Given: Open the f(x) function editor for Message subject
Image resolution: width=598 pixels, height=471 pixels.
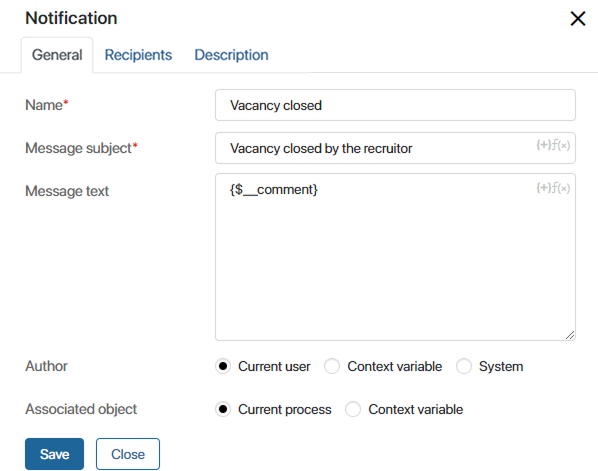Looking at the screenshot, I should (561, 145).
